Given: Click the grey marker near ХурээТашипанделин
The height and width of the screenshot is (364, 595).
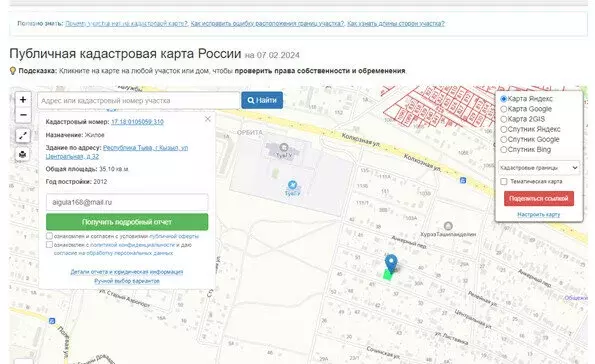Looking at the screenshot, I should click(448, 226).
